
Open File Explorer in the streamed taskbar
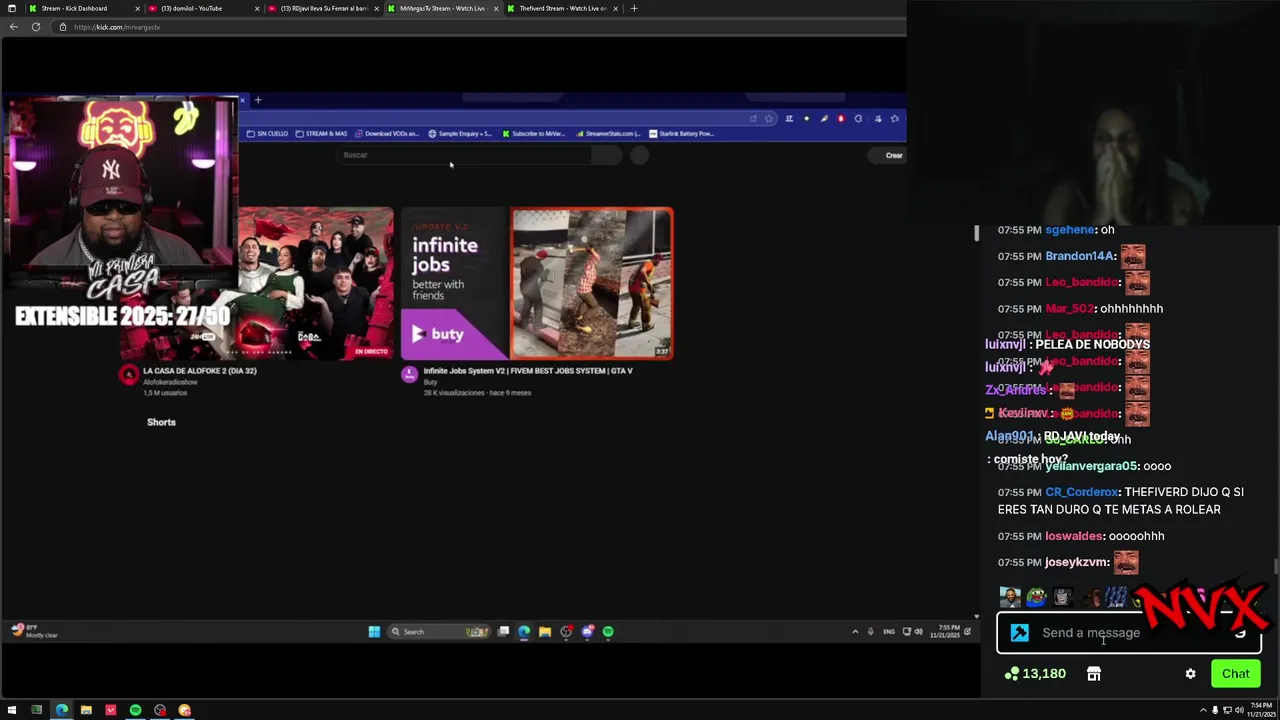pyautogui.click(x=545, y=632)
